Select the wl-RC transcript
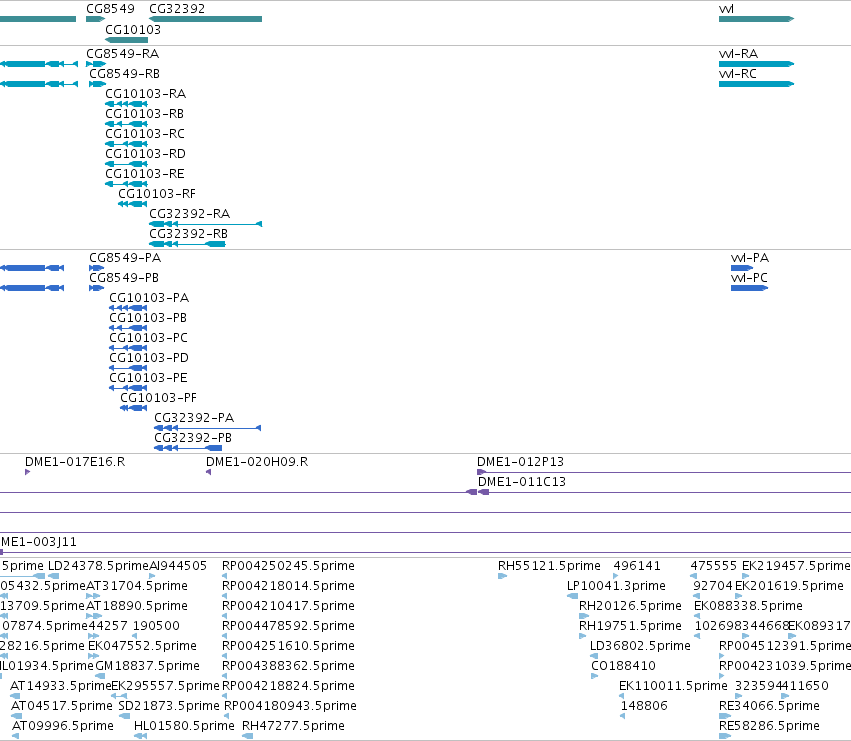 [757, 84]
